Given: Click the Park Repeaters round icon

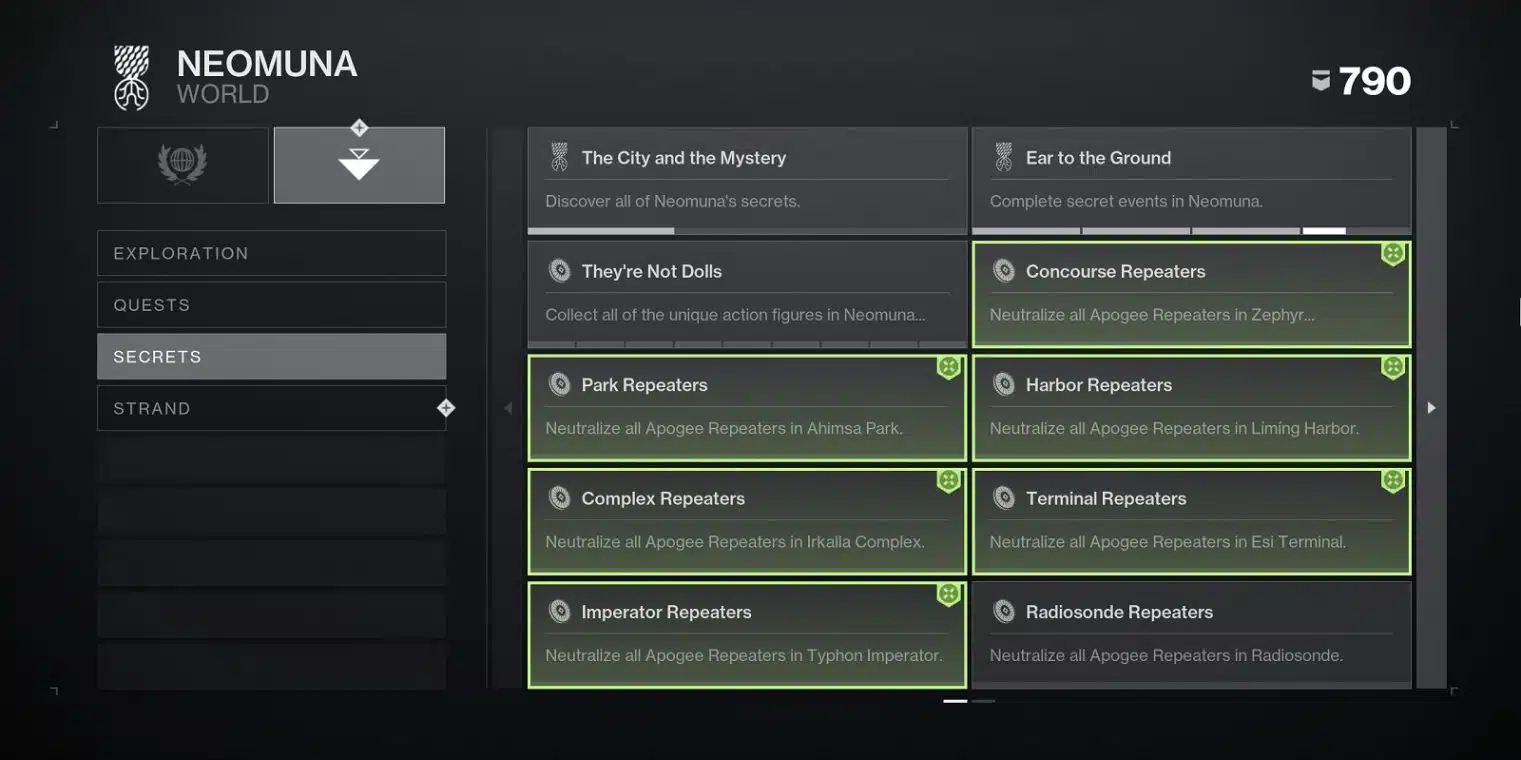Looking at the screenshot, I should coord(559,384).
